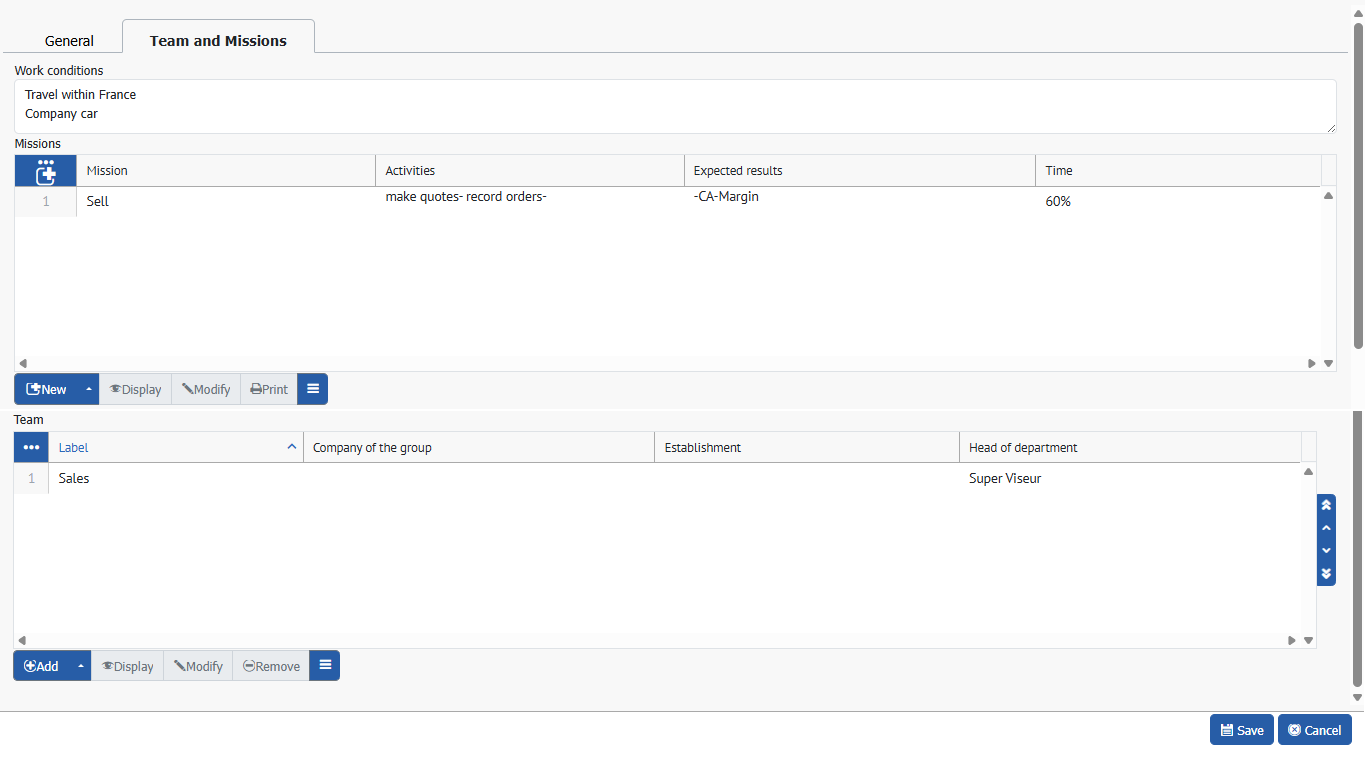
Task: Print the Missions list
Action: (x=269, y=389)
